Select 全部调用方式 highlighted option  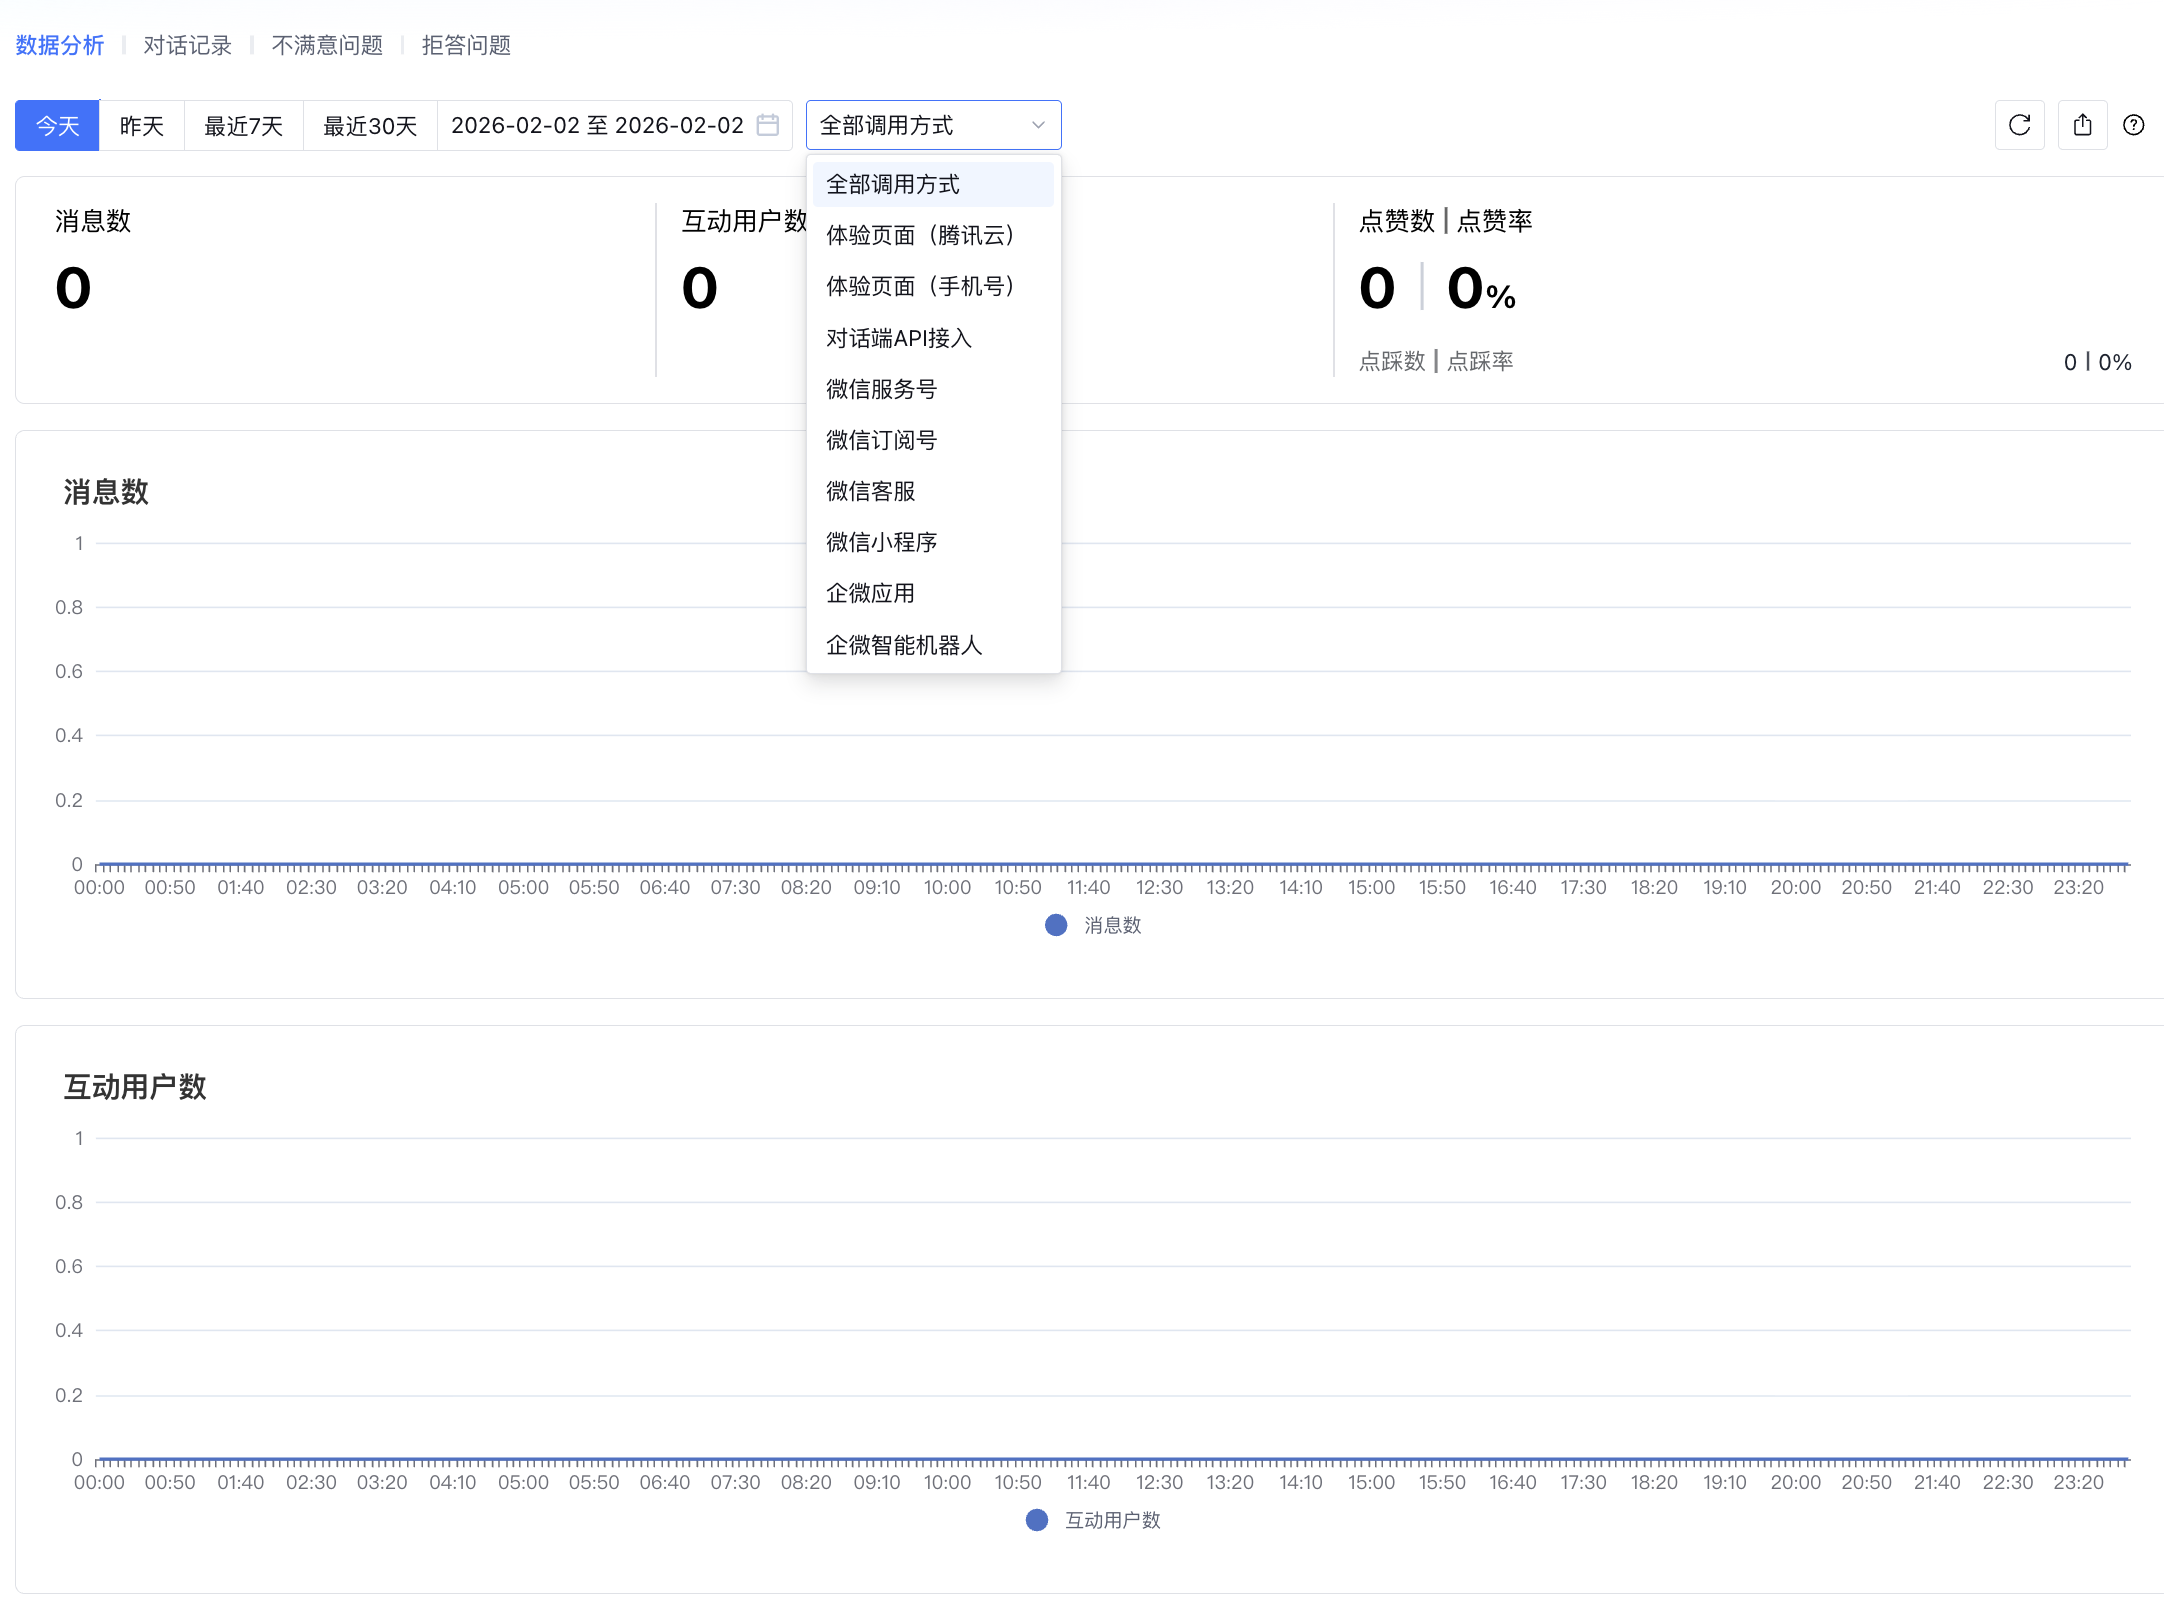pyautogui.click(x=892, y=184)
